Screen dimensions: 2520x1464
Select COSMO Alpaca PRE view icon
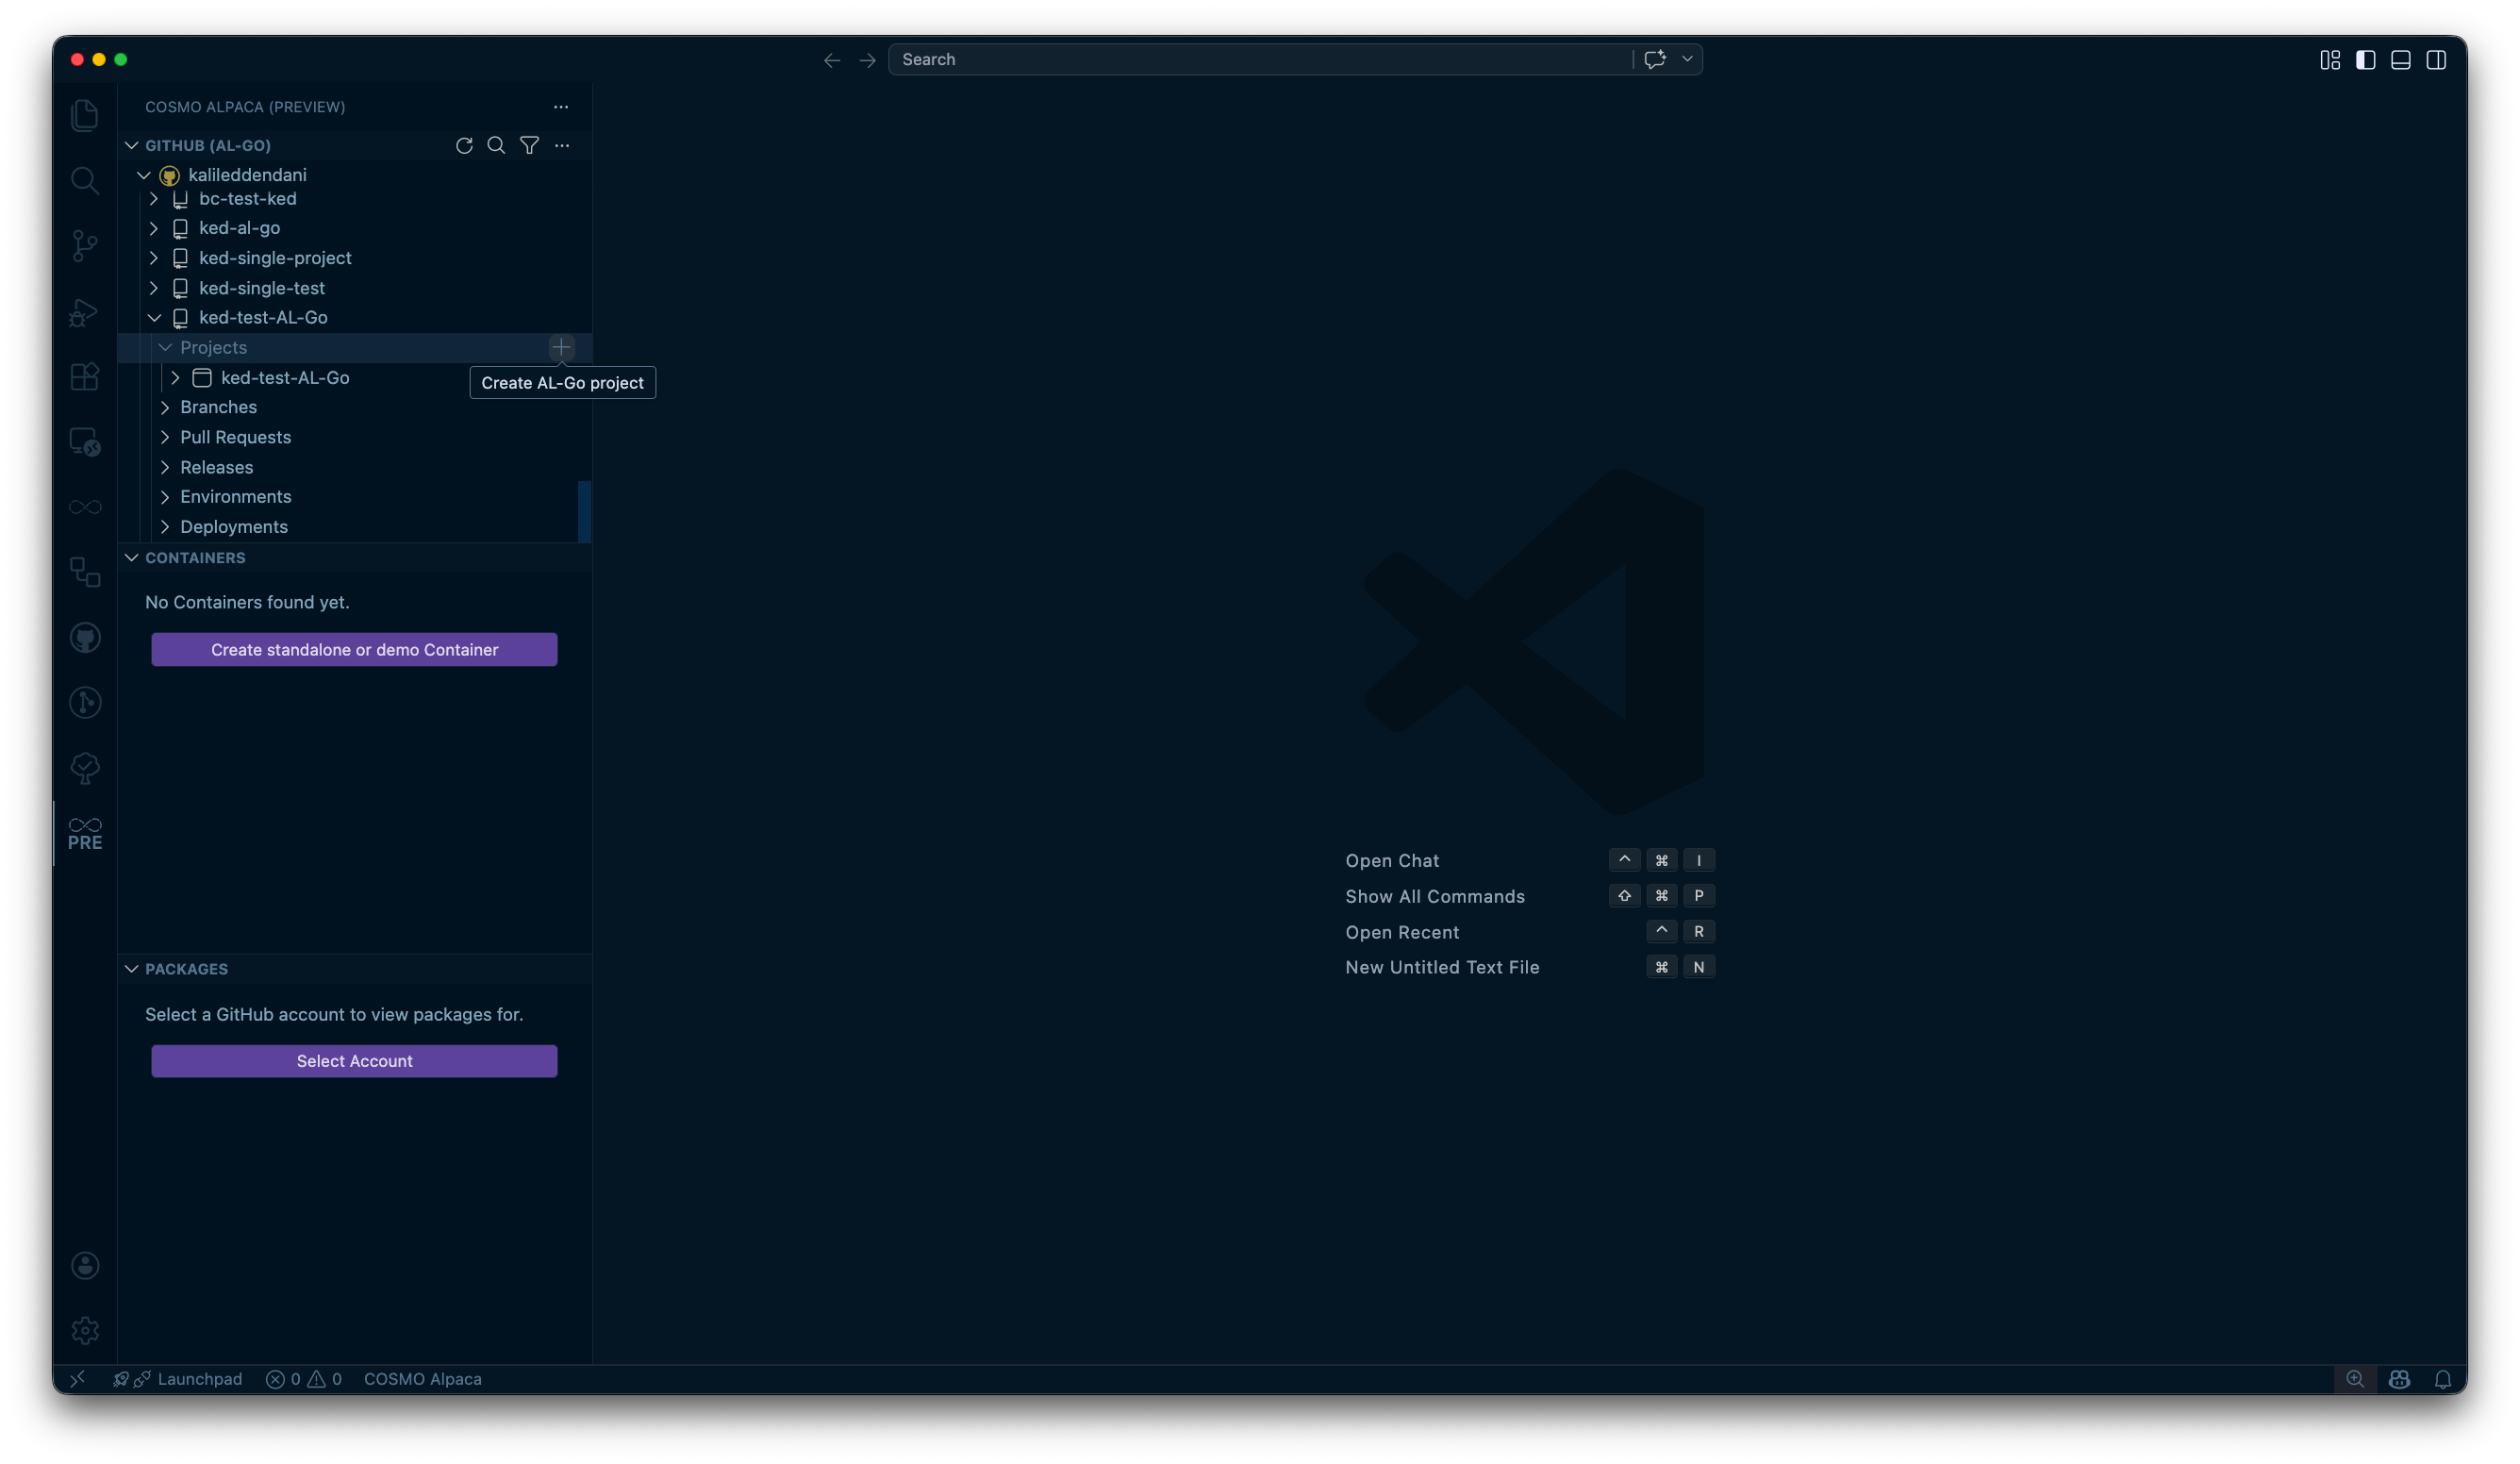point(85,834)
